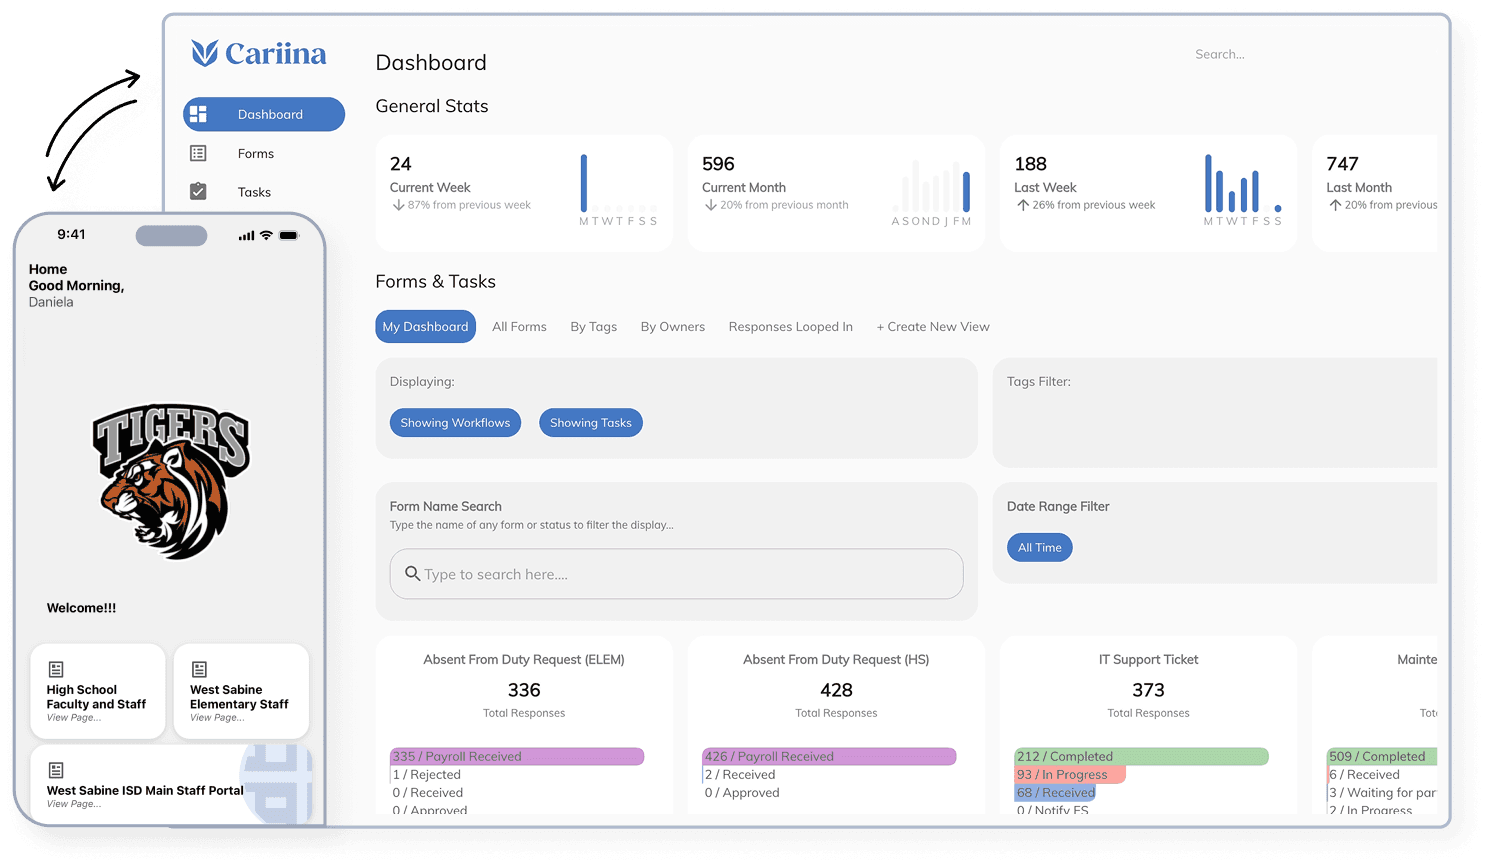This screenshot has width=1490, height=867.
Task: Click the 2 / Received row in HS card
Action: pyautogui.click(x=740, y=774)
